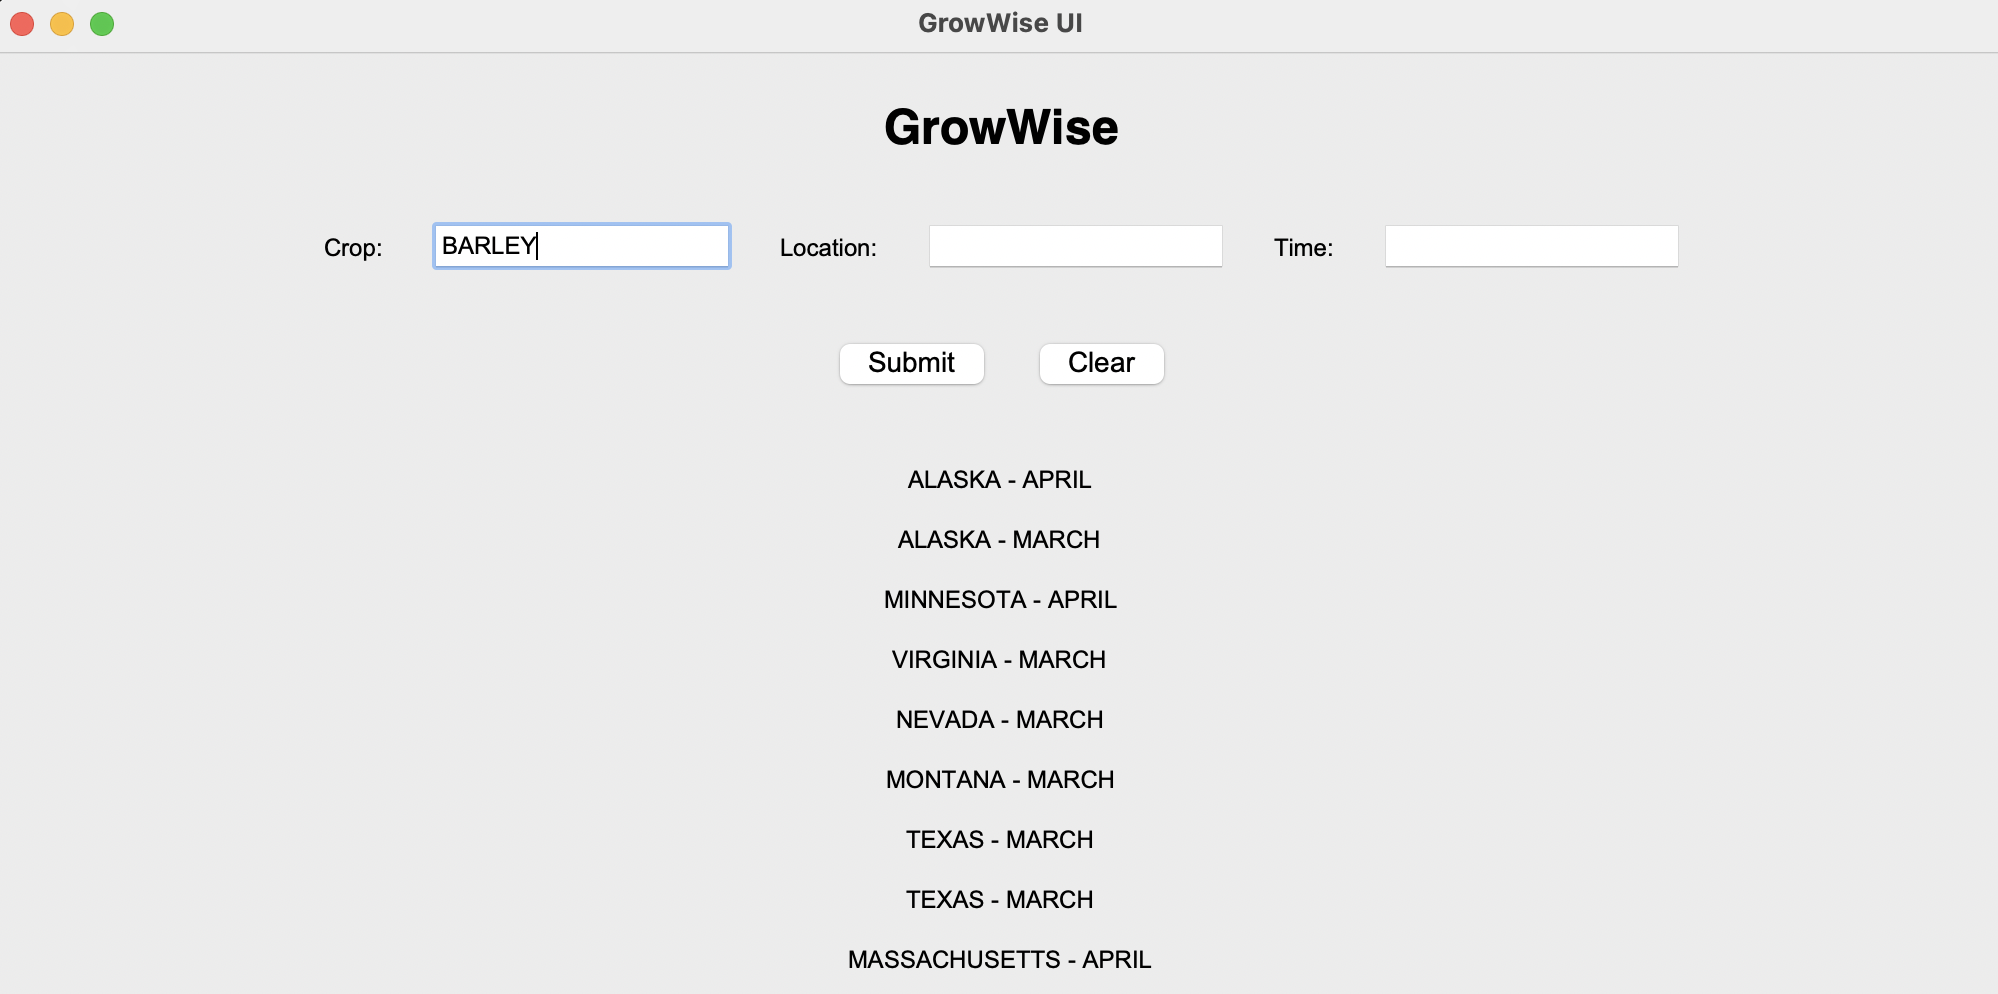Screen dimensions: 1998x994
Task: Click the GrowWise title heading
Action: 1000,127
